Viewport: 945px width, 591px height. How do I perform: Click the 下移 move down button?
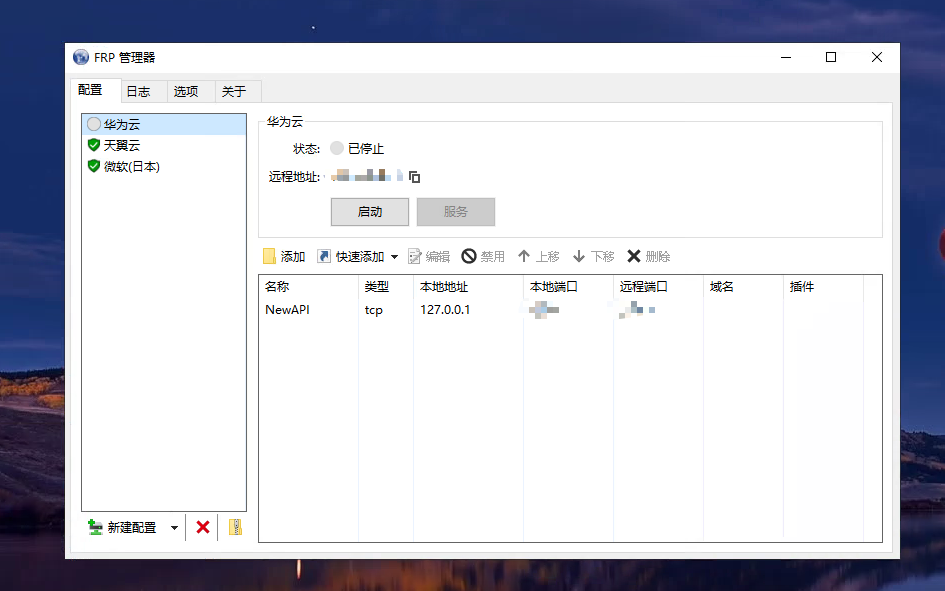pyautogui.click(x=594, y=257)
